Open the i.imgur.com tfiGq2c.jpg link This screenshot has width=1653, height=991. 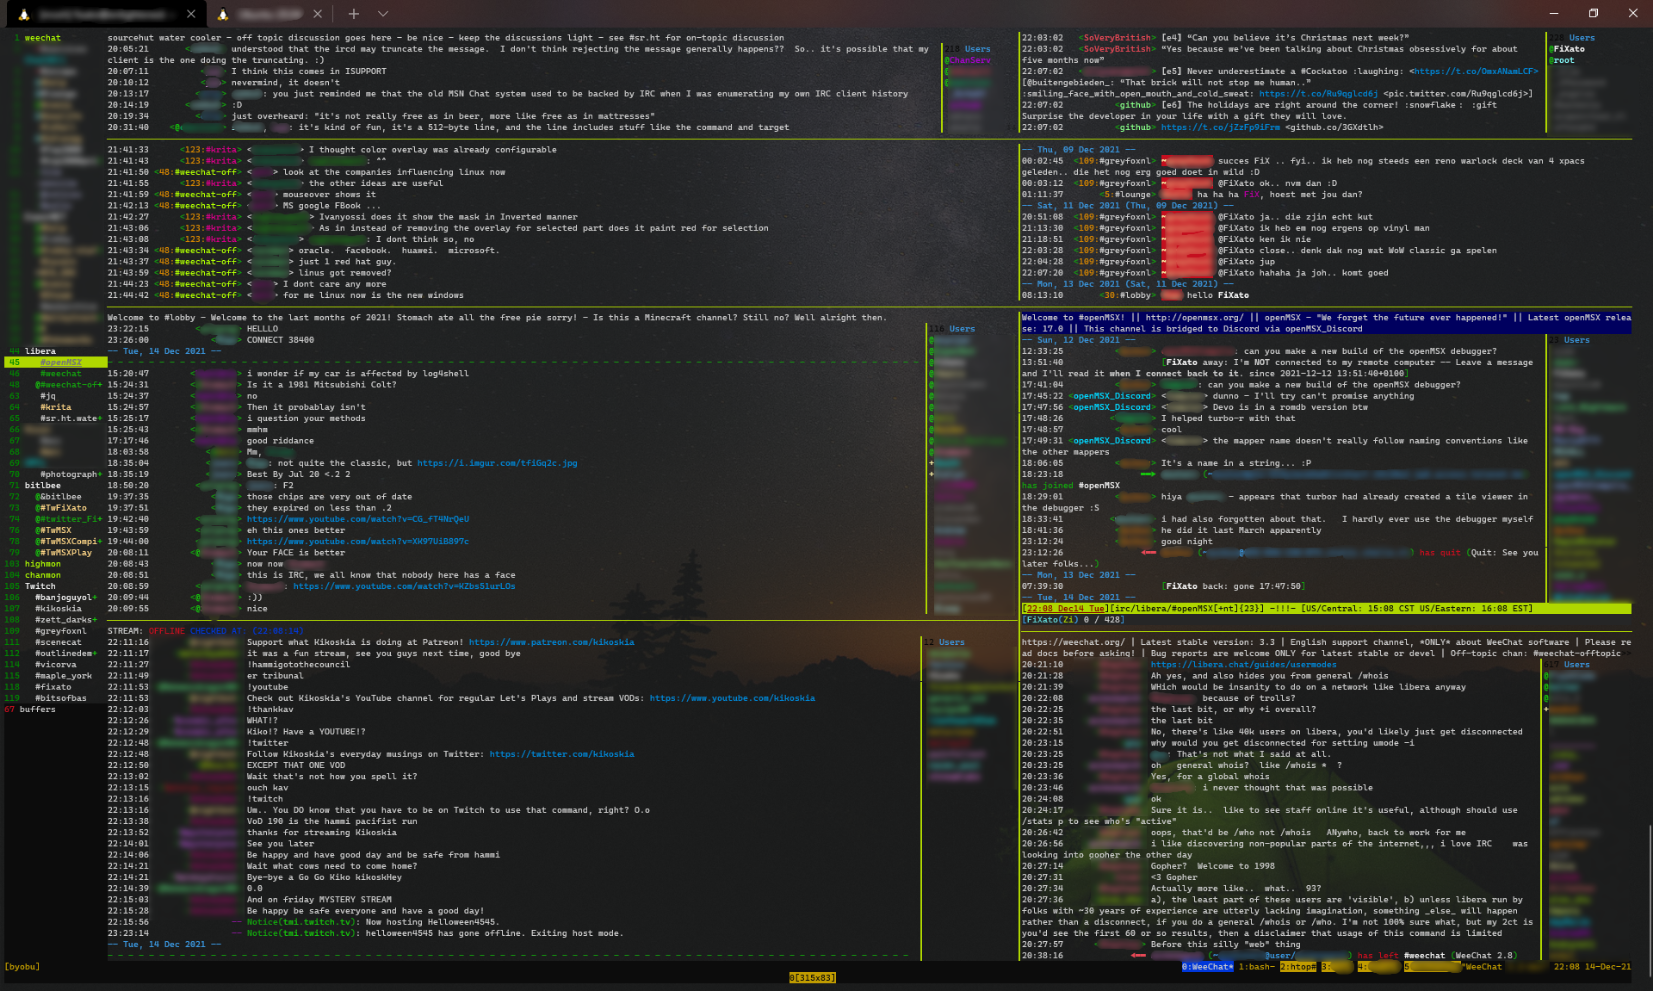click(x=497, y=463)
